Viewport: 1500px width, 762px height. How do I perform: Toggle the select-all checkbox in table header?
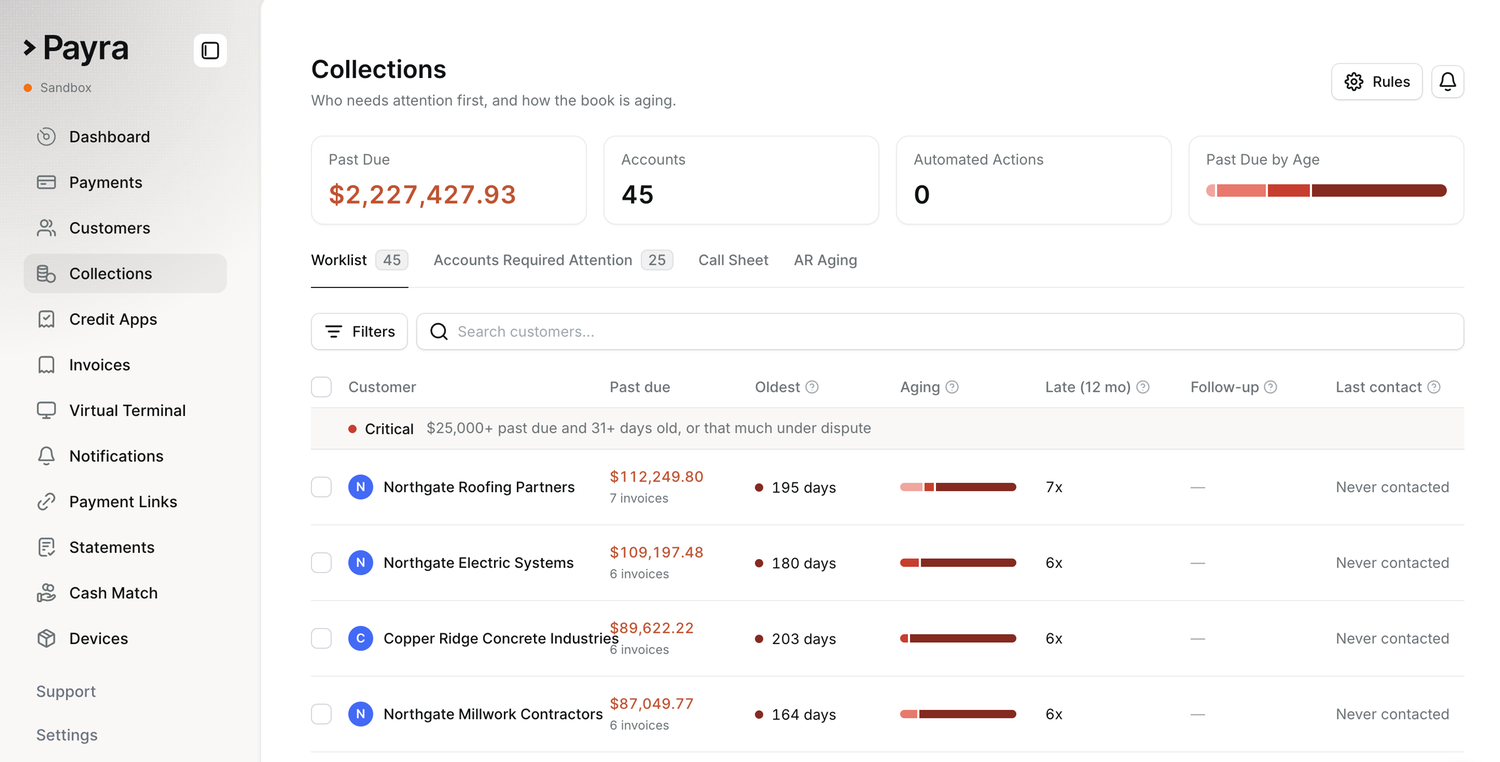tap(321, 387)
